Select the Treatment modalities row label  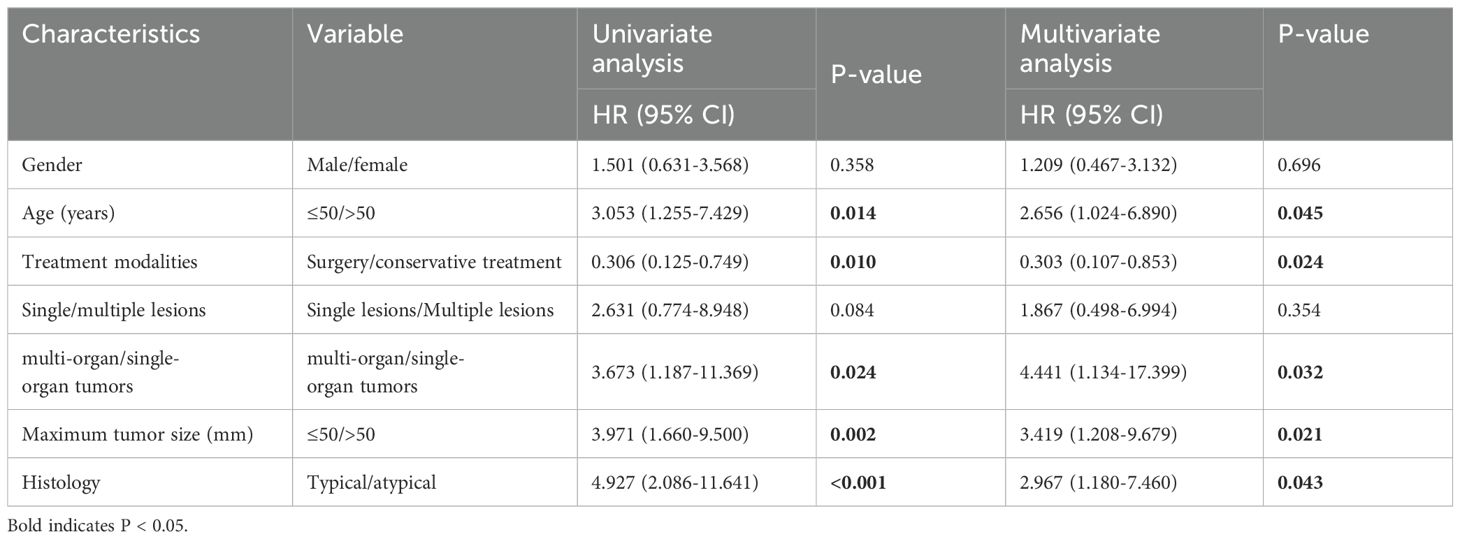[x=98, y=261]
